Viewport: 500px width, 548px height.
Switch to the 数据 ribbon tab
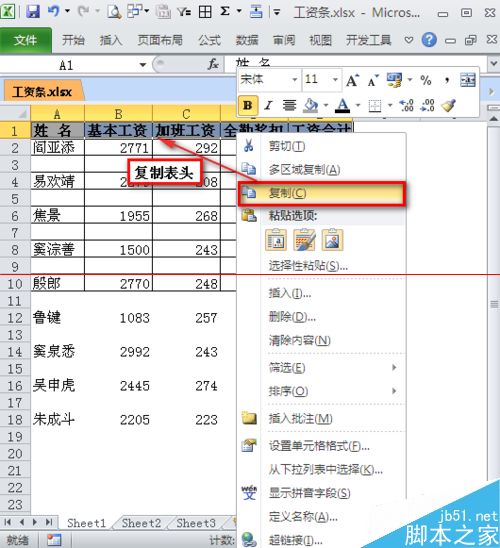coord(247,40)
